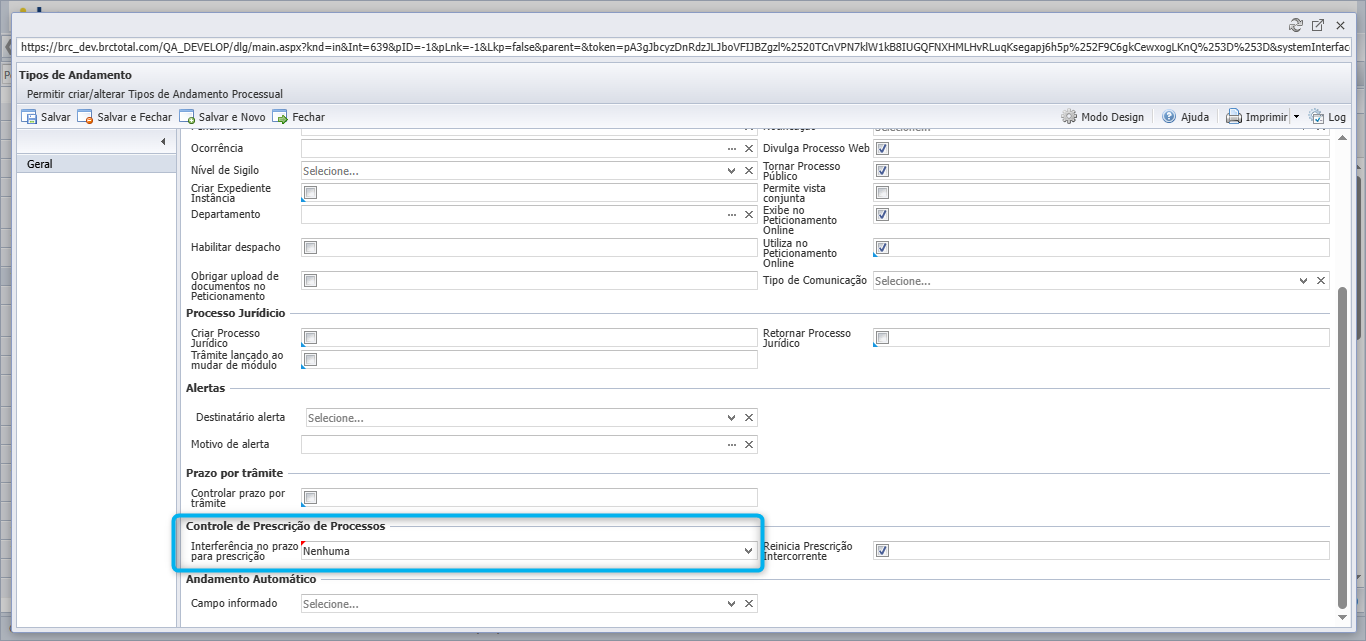Screen dimensions: 1366x641
Task: Uncheck Exibe no Peticionamento Online checkbox
Action: [x=882, y=215]
